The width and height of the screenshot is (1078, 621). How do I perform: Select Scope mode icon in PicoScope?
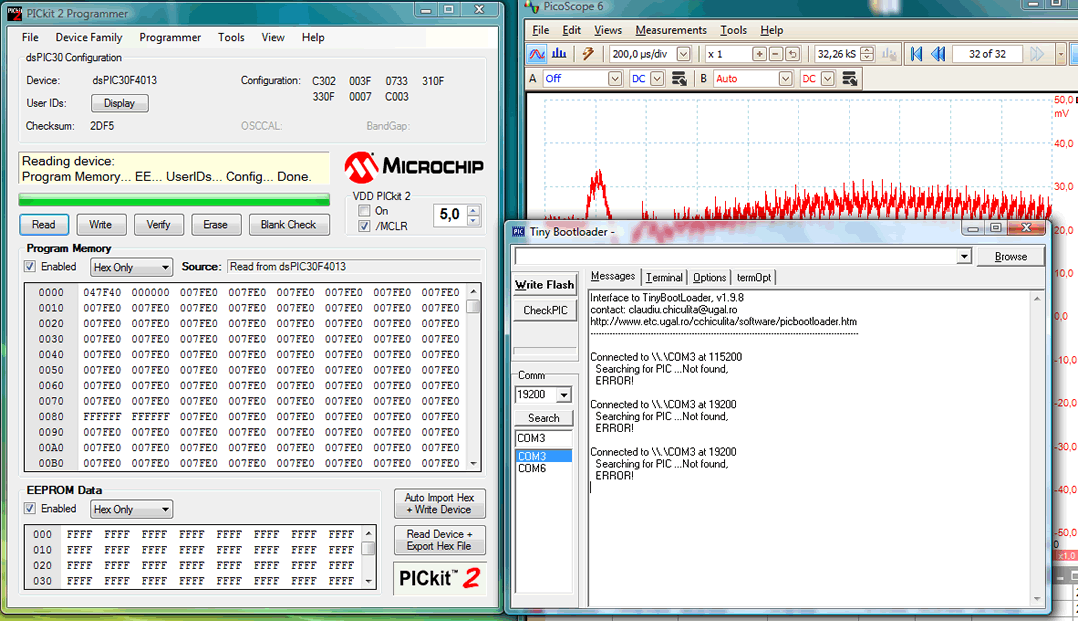point(537,54)
